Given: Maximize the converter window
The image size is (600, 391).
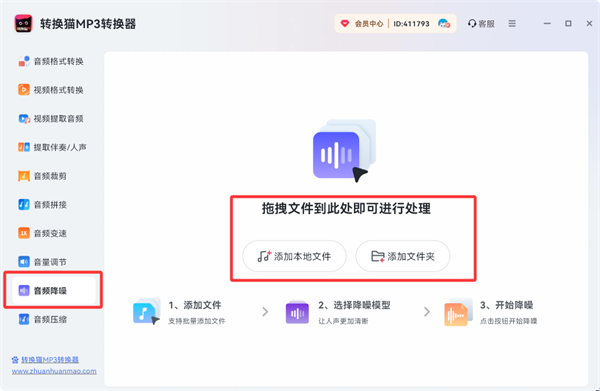Looking at the screenshot, I should click(x=568, y=24).
